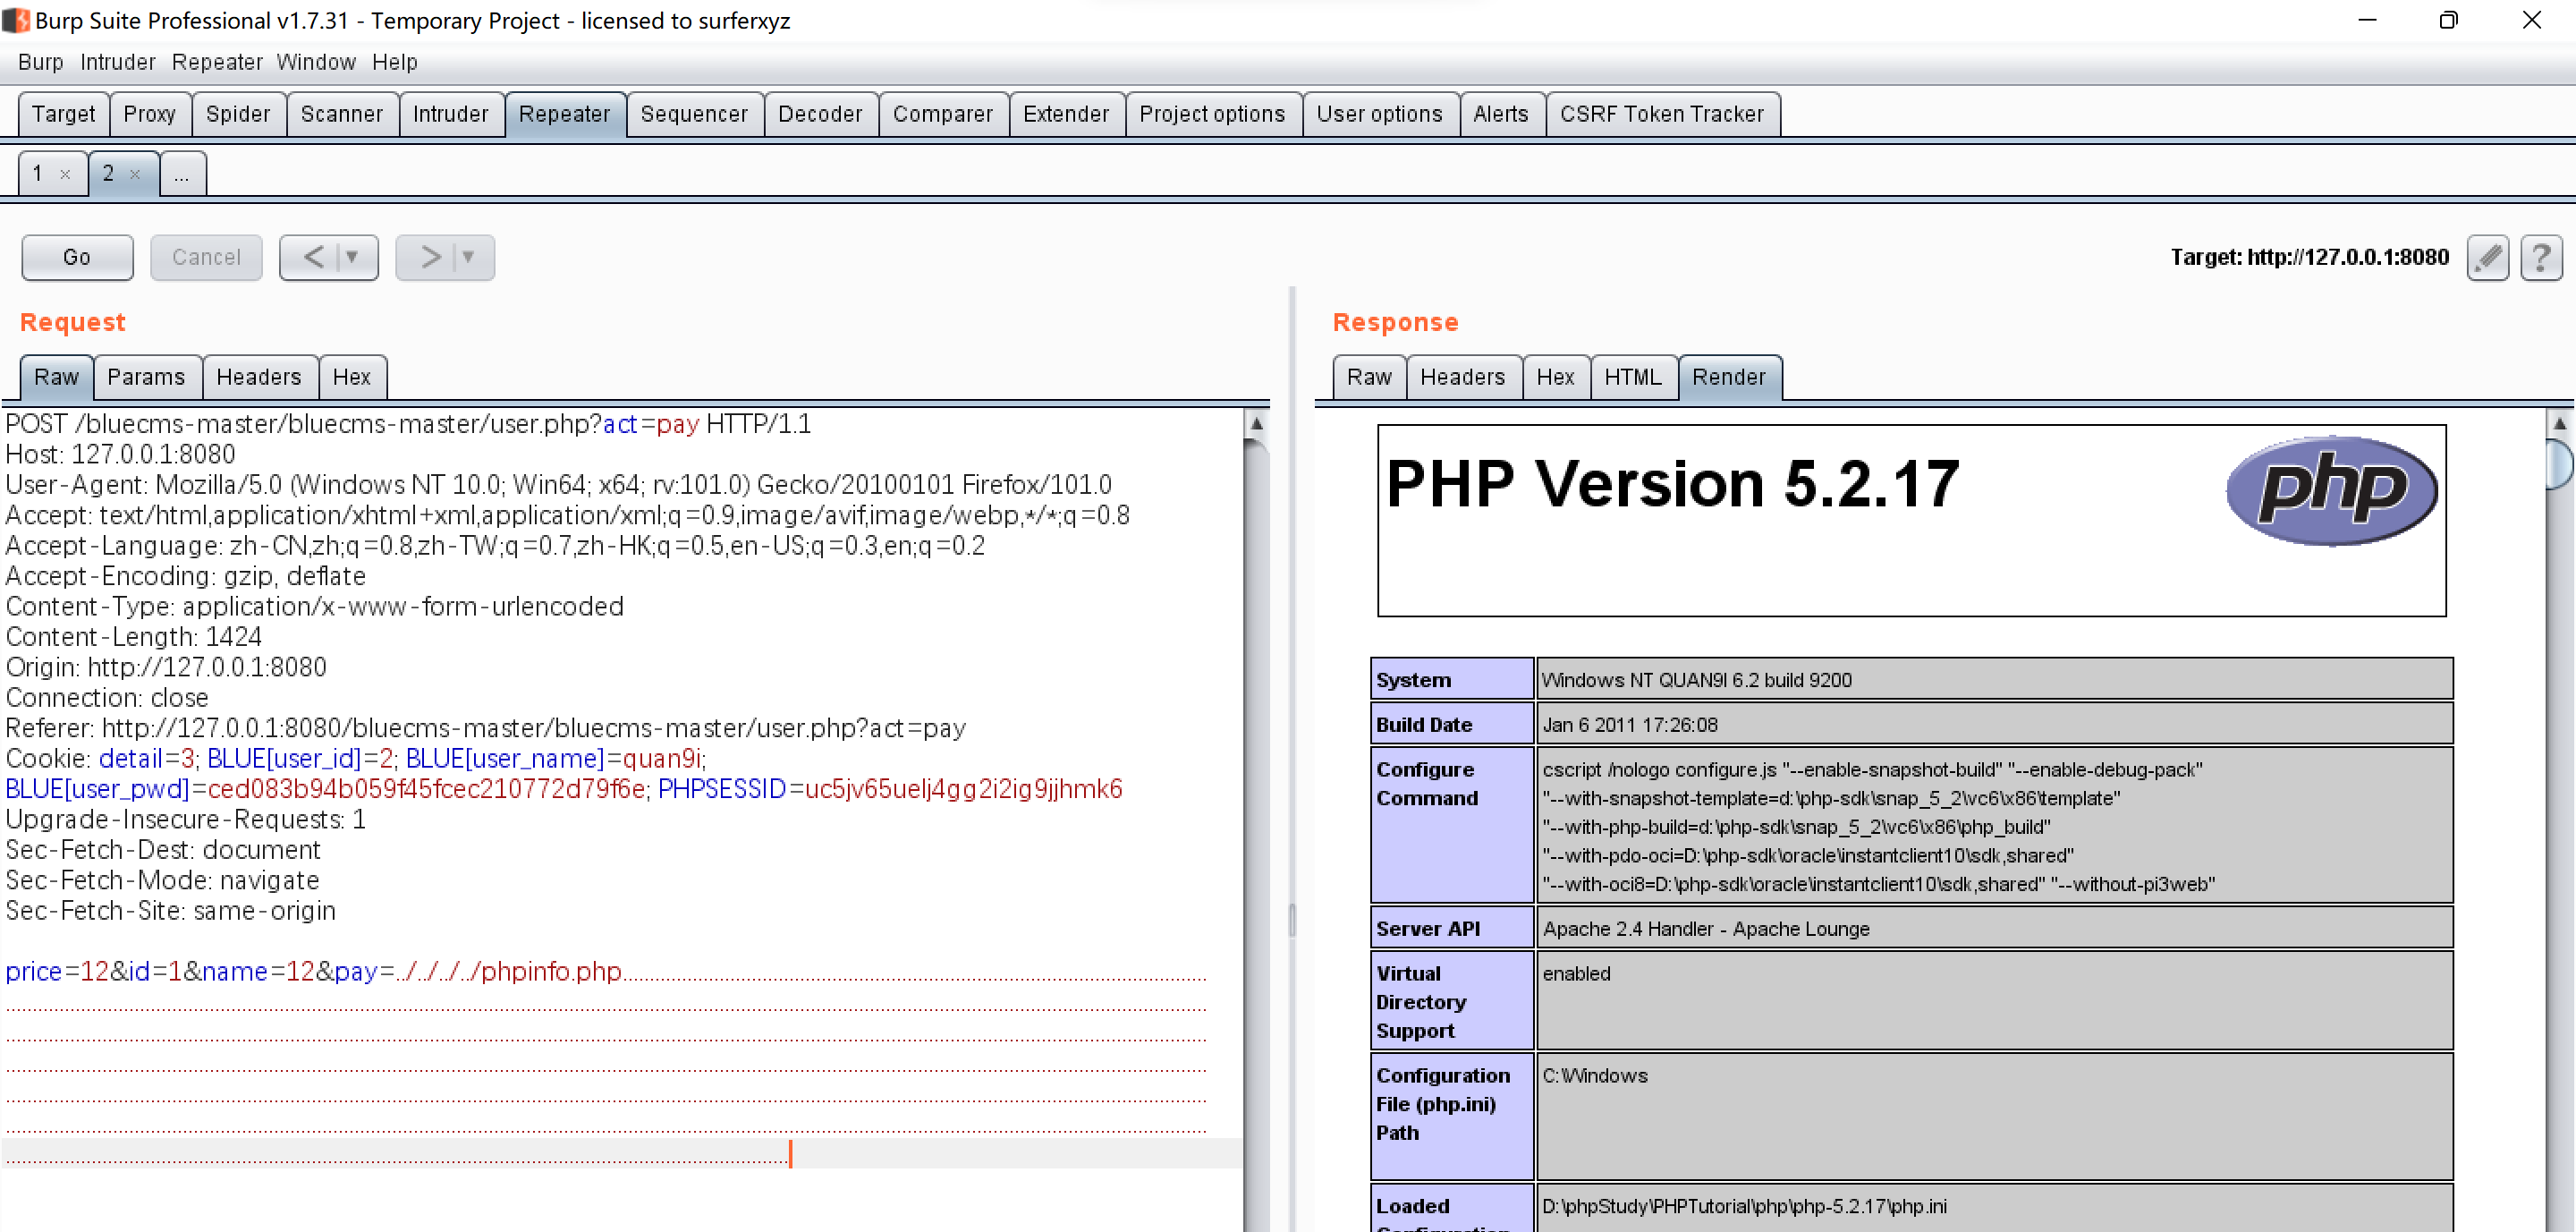2576x1232 pixels.
Task: Switch to the Spider tab
Action: click(x=238, y=114)
